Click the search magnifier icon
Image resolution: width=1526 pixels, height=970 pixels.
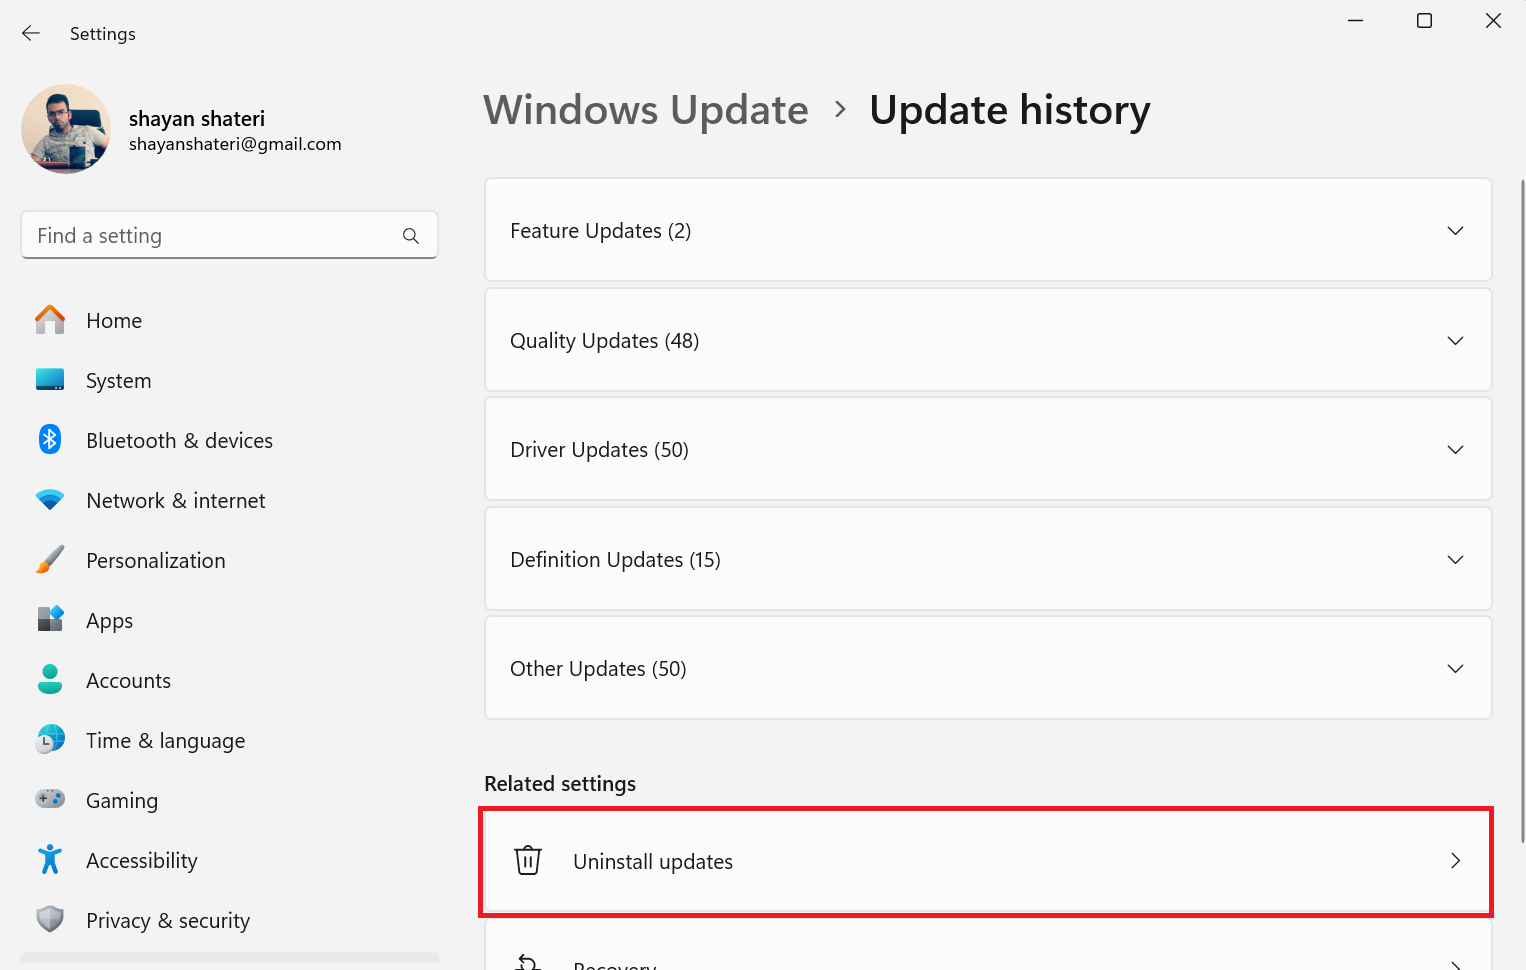(410, 236)
